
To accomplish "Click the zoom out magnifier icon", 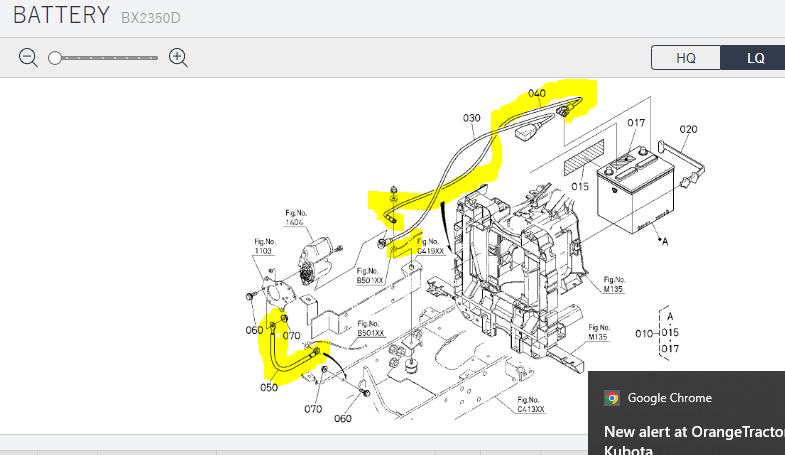I will coord(28,58).
